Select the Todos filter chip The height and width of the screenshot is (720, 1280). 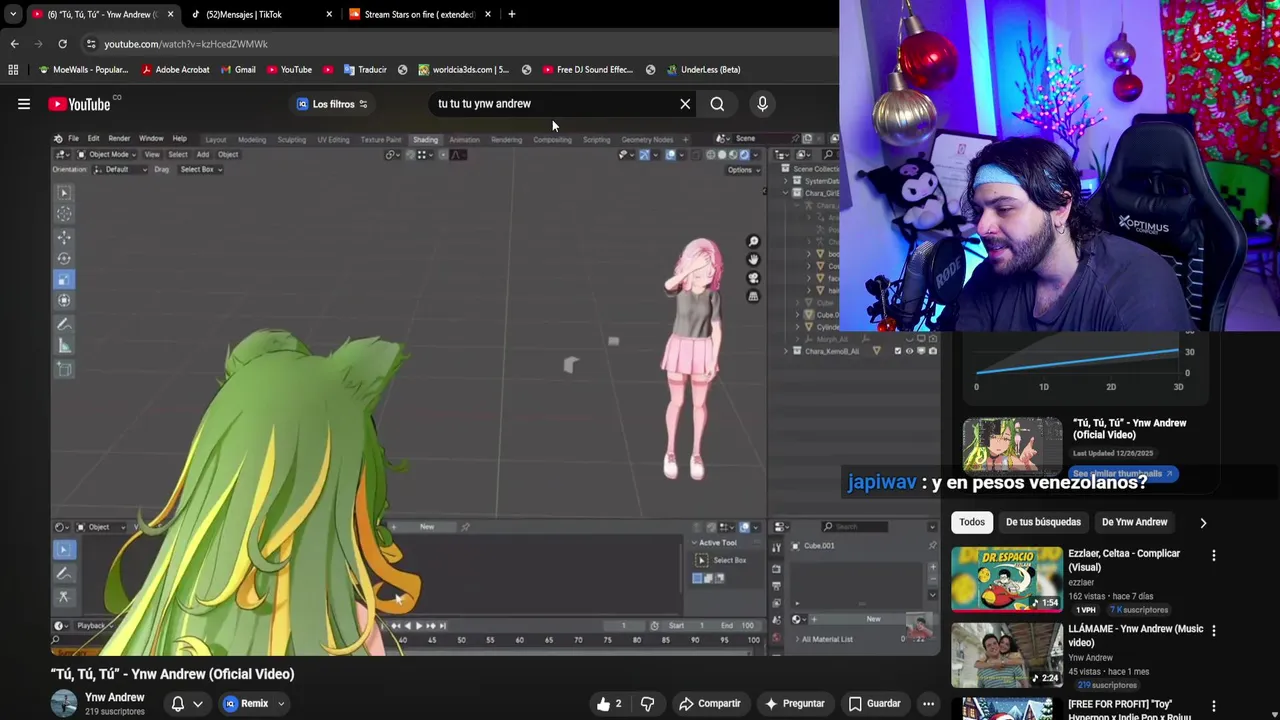tap(972, 522)
